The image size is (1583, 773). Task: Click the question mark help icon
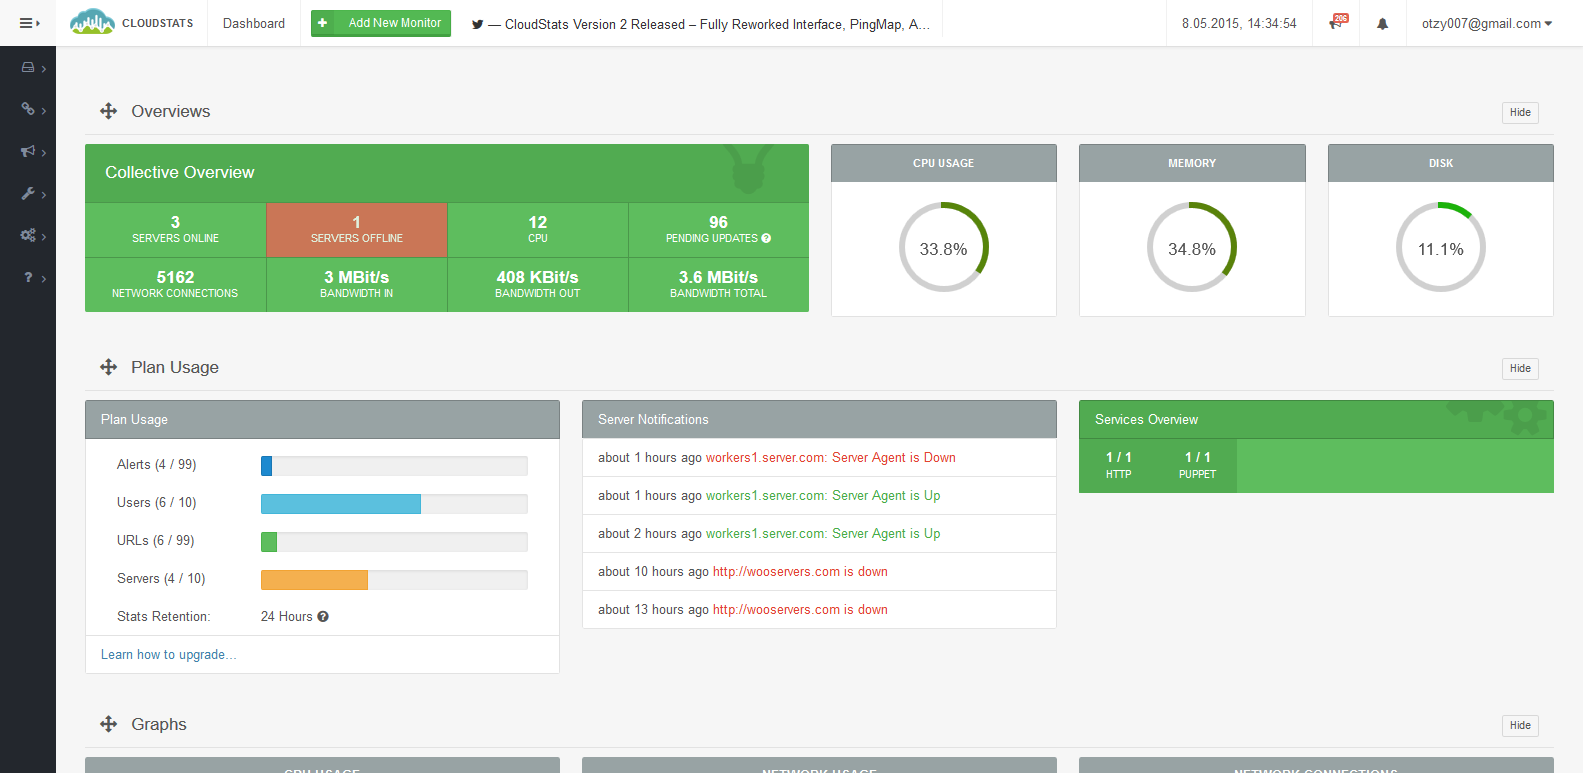(x=28, y=277)
